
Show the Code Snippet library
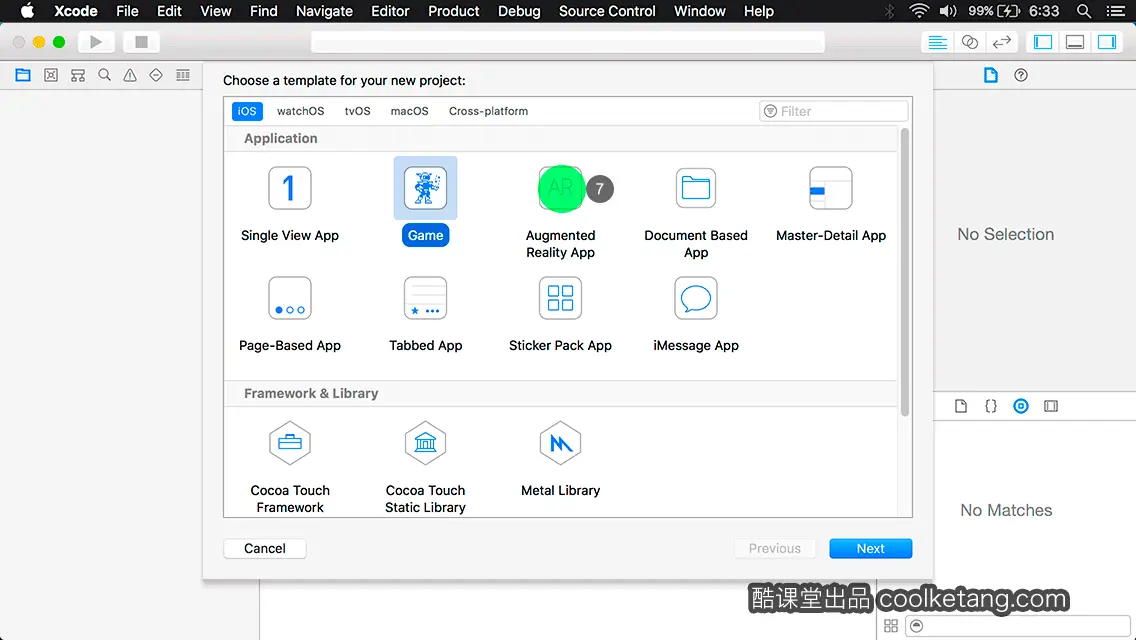[x=990, y=406]
